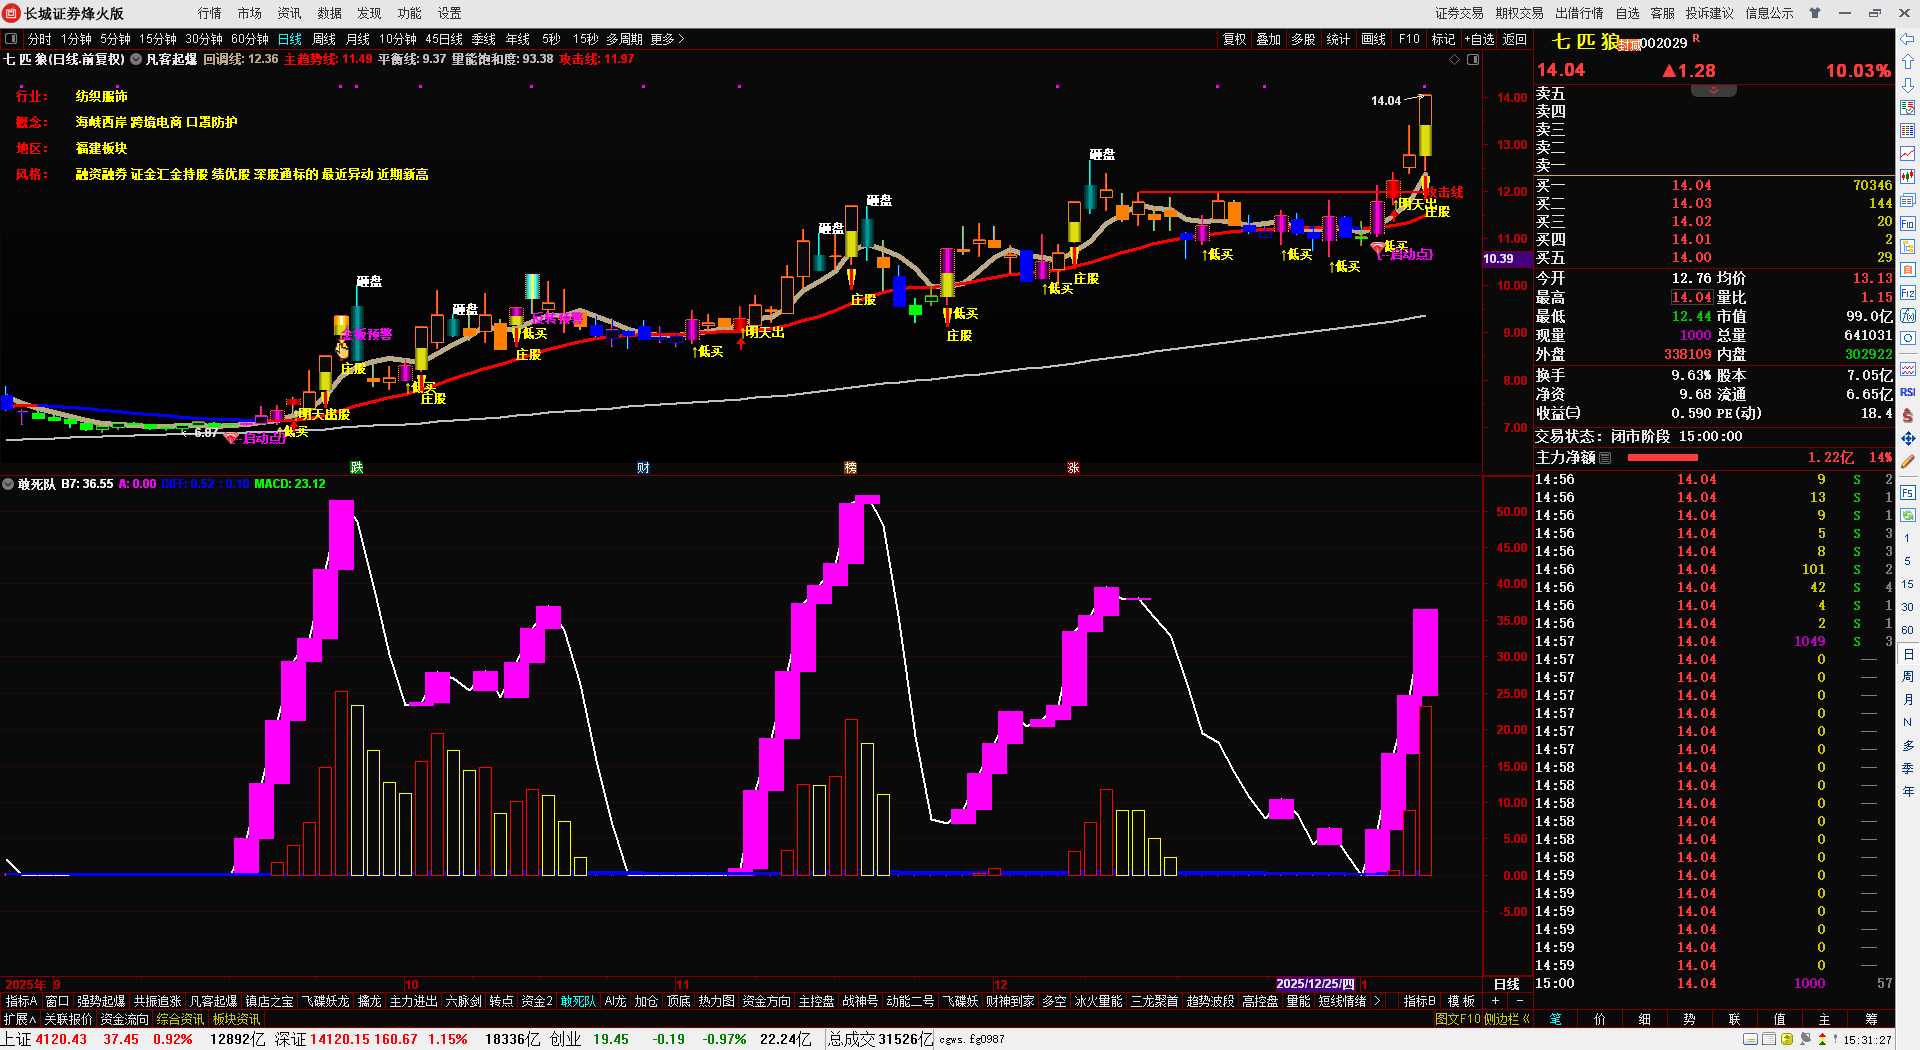Viewport: 1920px width, 1050px height.
Task: Click the back arrow icon in right sidebar
Action: pos(1908,39)
